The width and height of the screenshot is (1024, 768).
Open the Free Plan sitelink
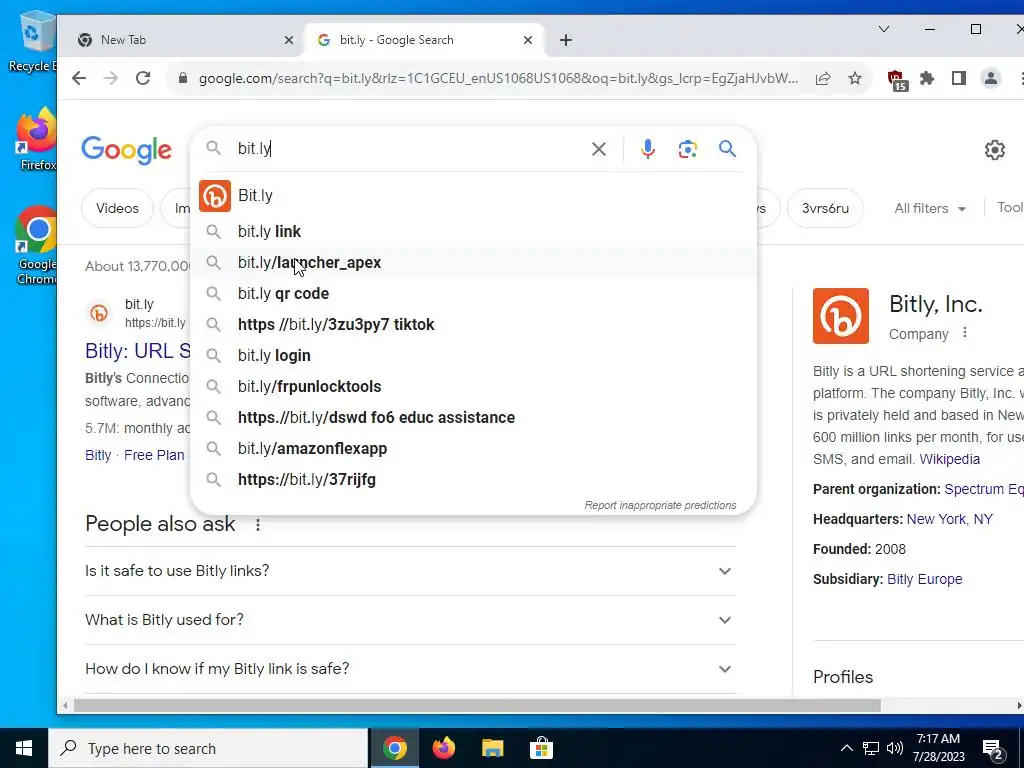[154, 455]
